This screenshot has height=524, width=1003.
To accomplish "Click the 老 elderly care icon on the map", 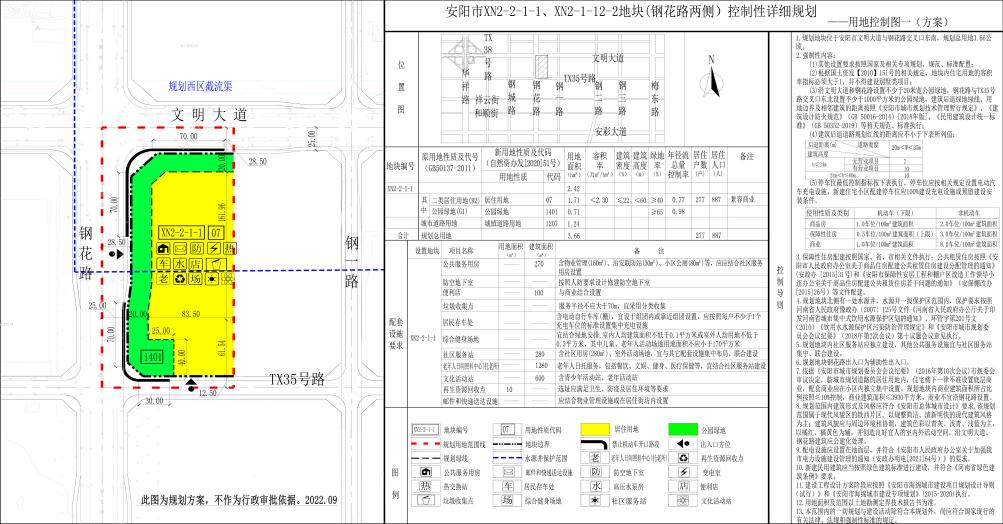I will (163, 279).
